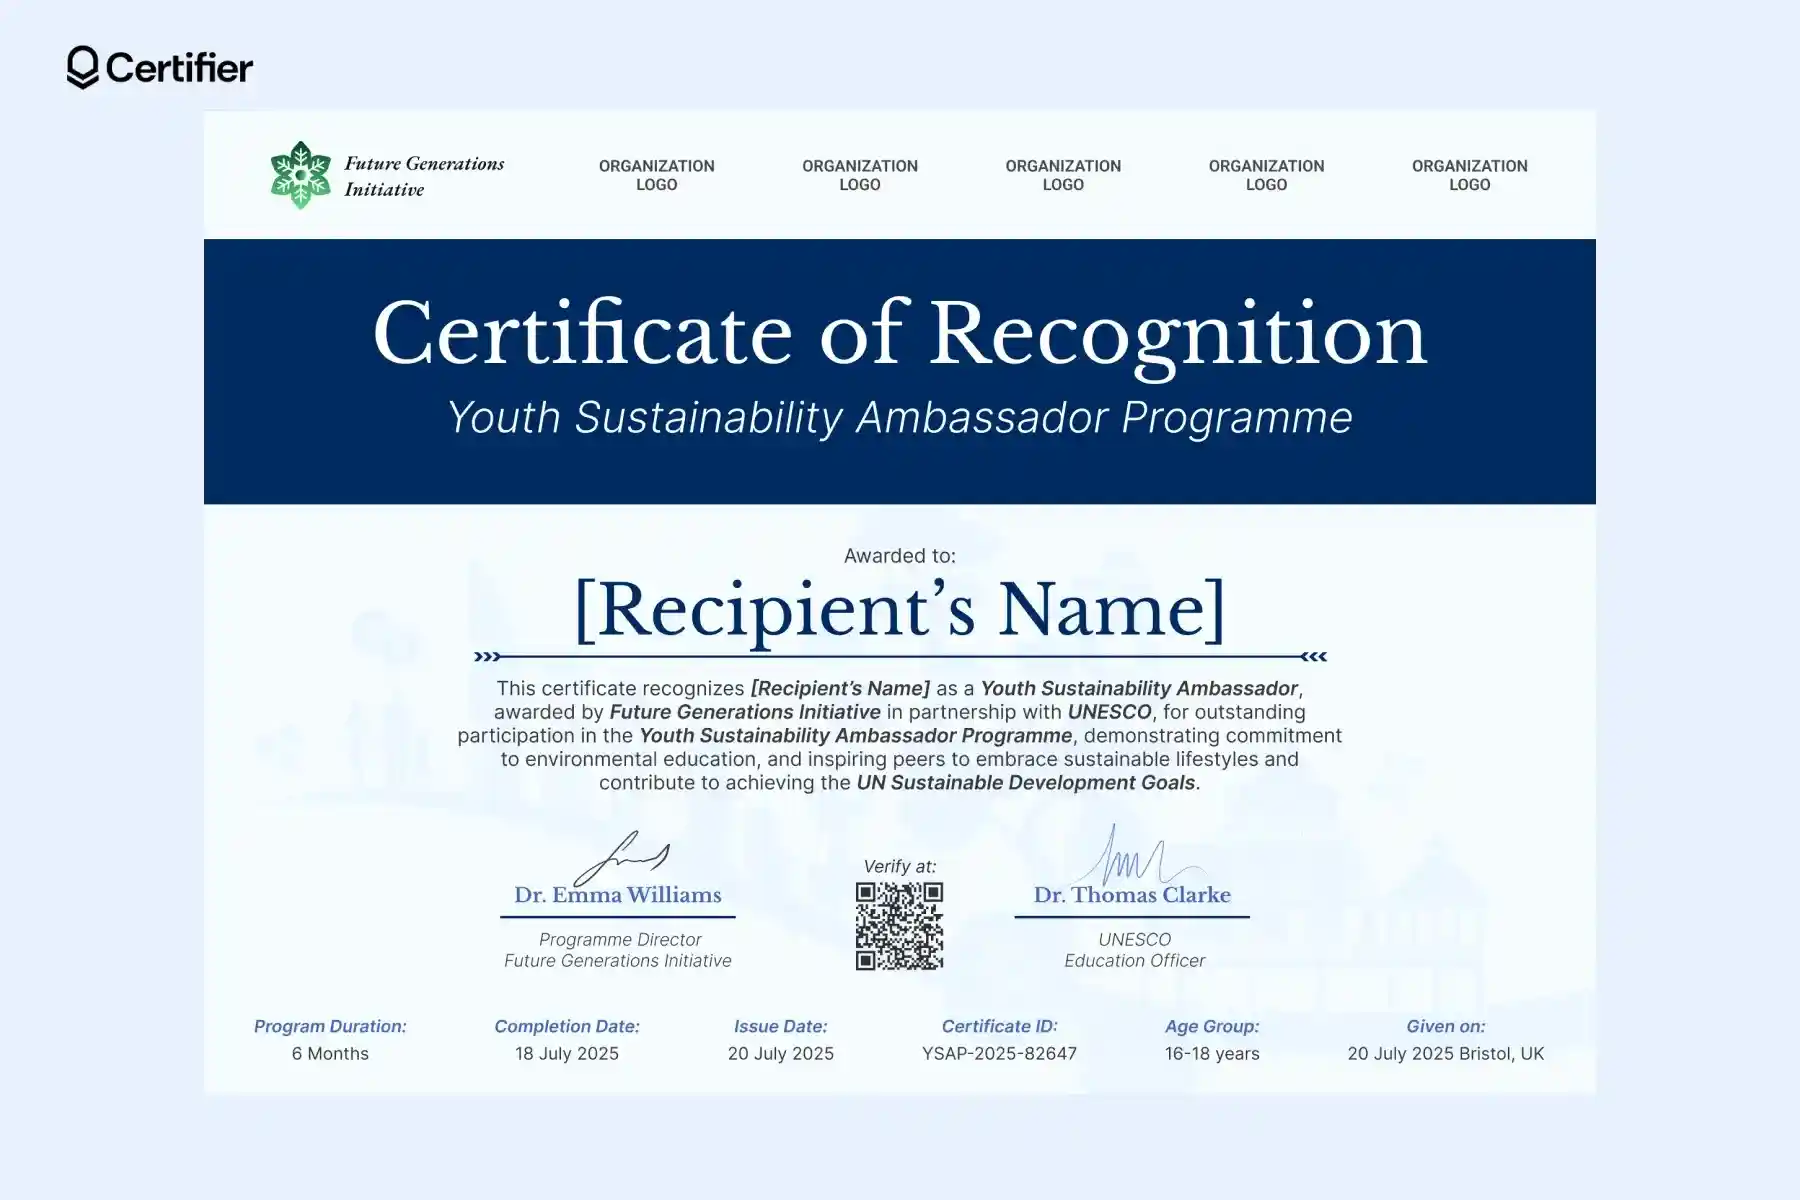Click the second Organization Logo placeholder

pyautogui.click(x=859, y=174)
